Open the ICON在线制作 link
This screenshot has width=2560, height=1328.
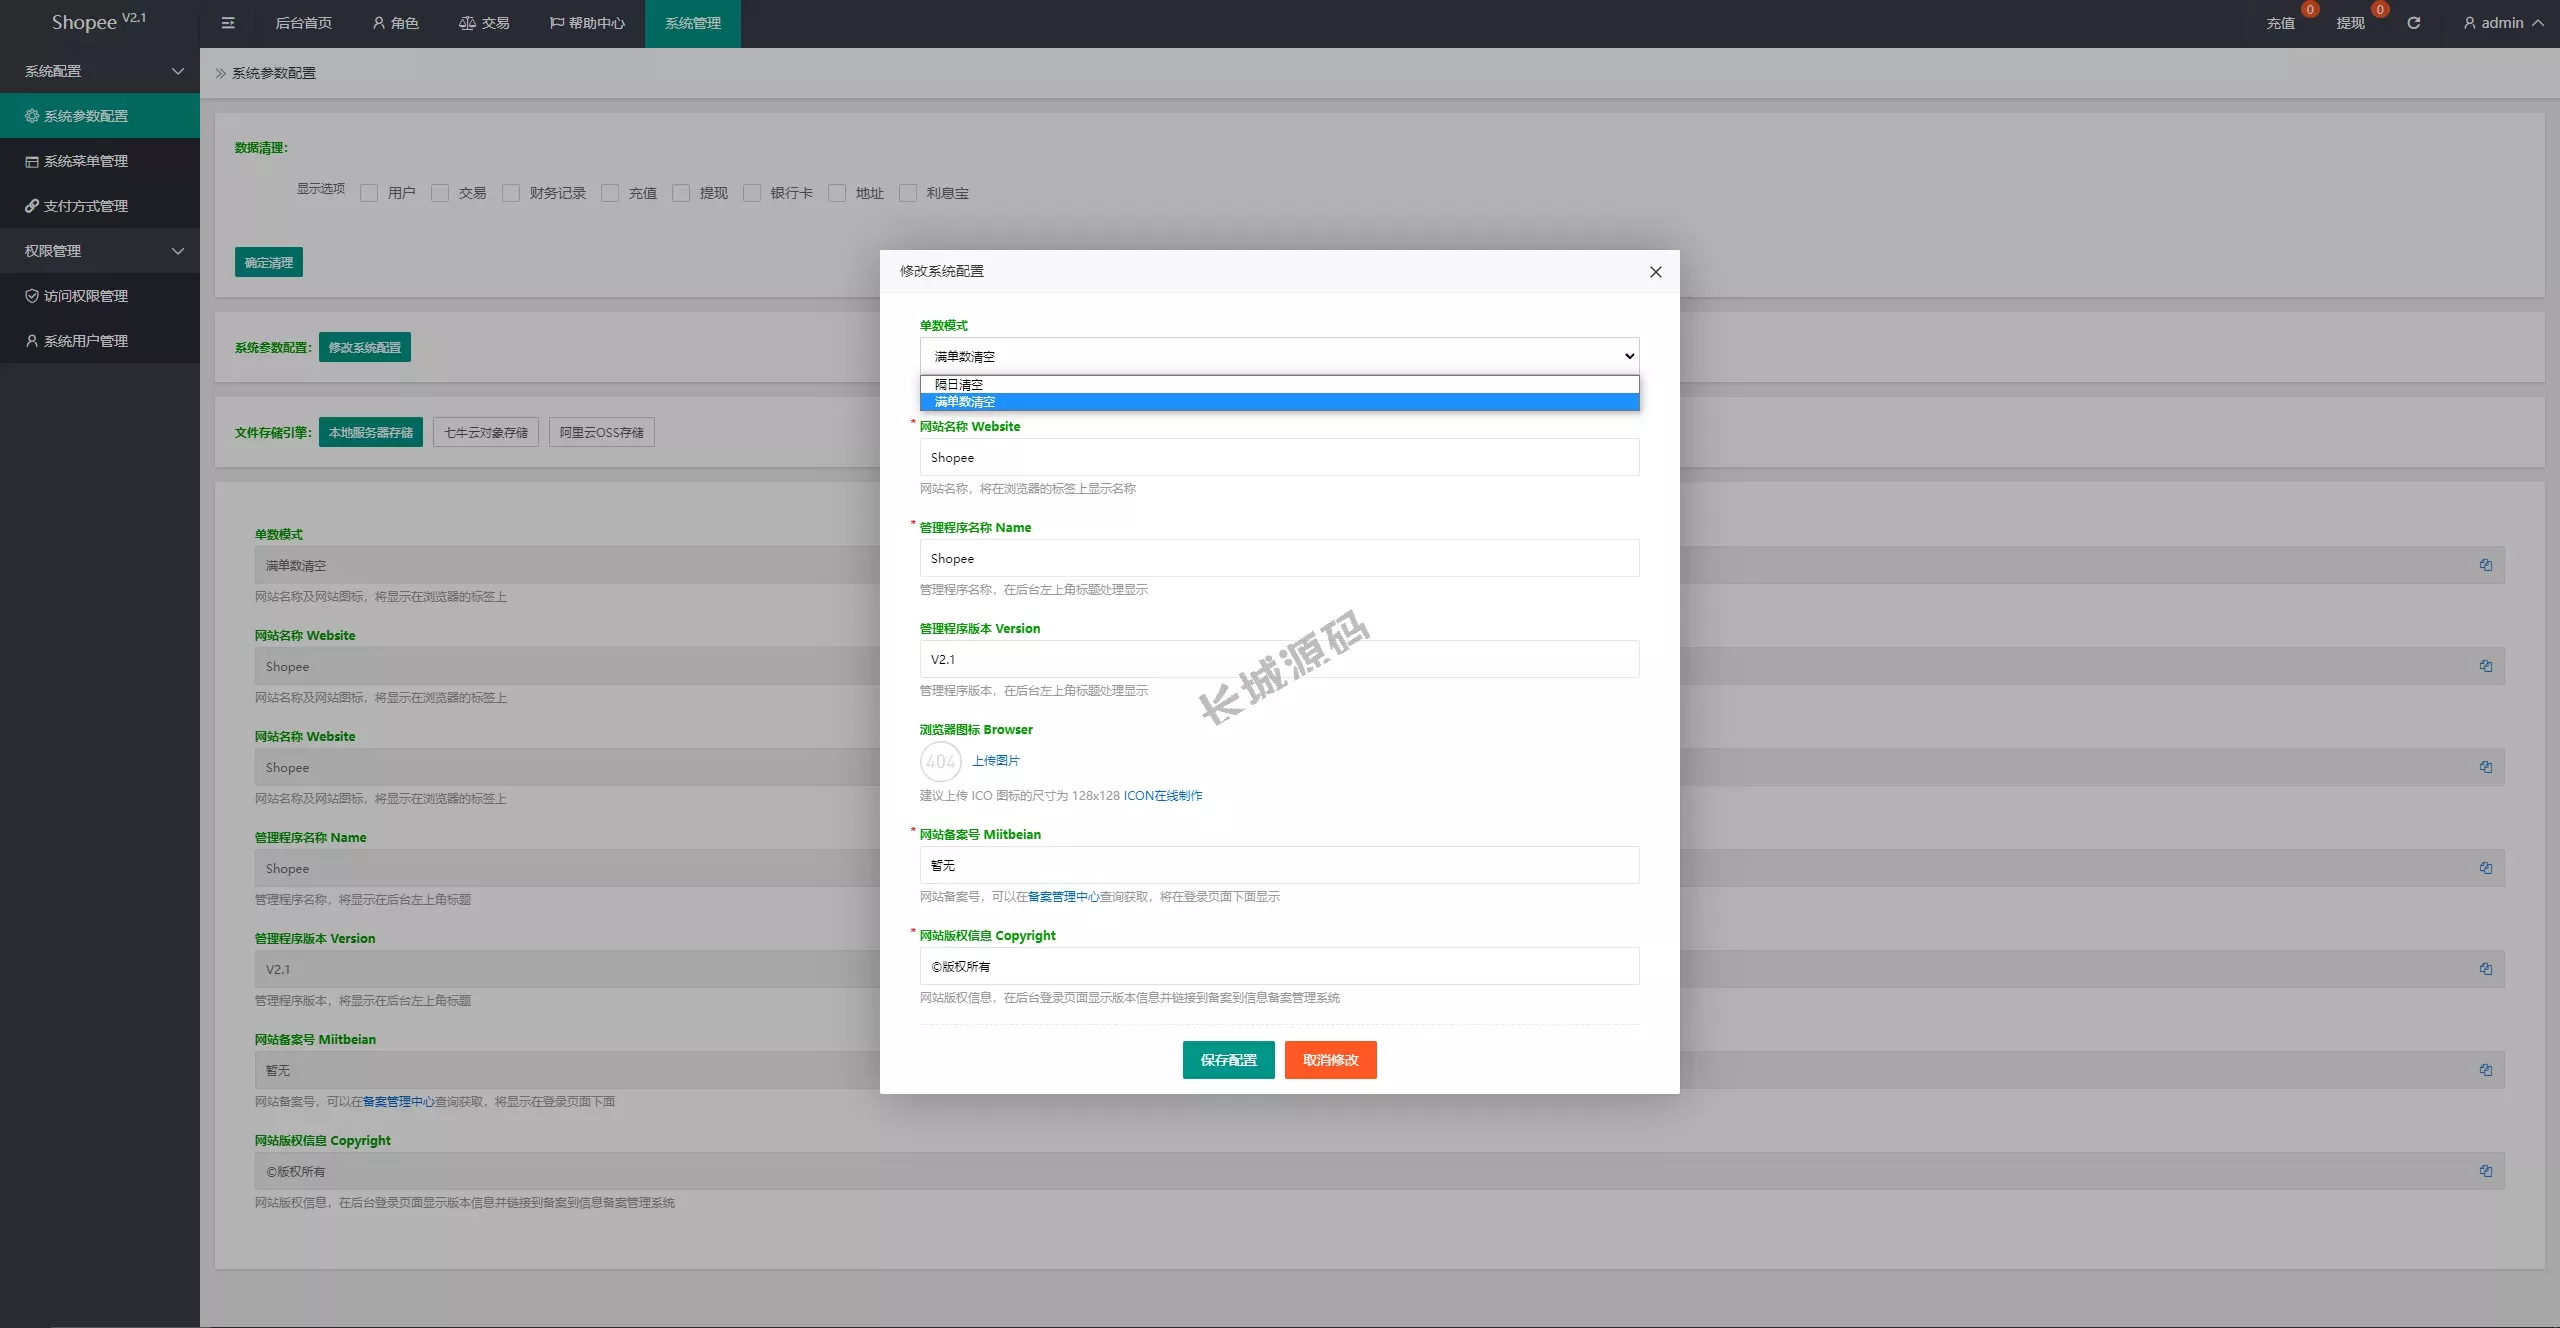pos(1163,796)
